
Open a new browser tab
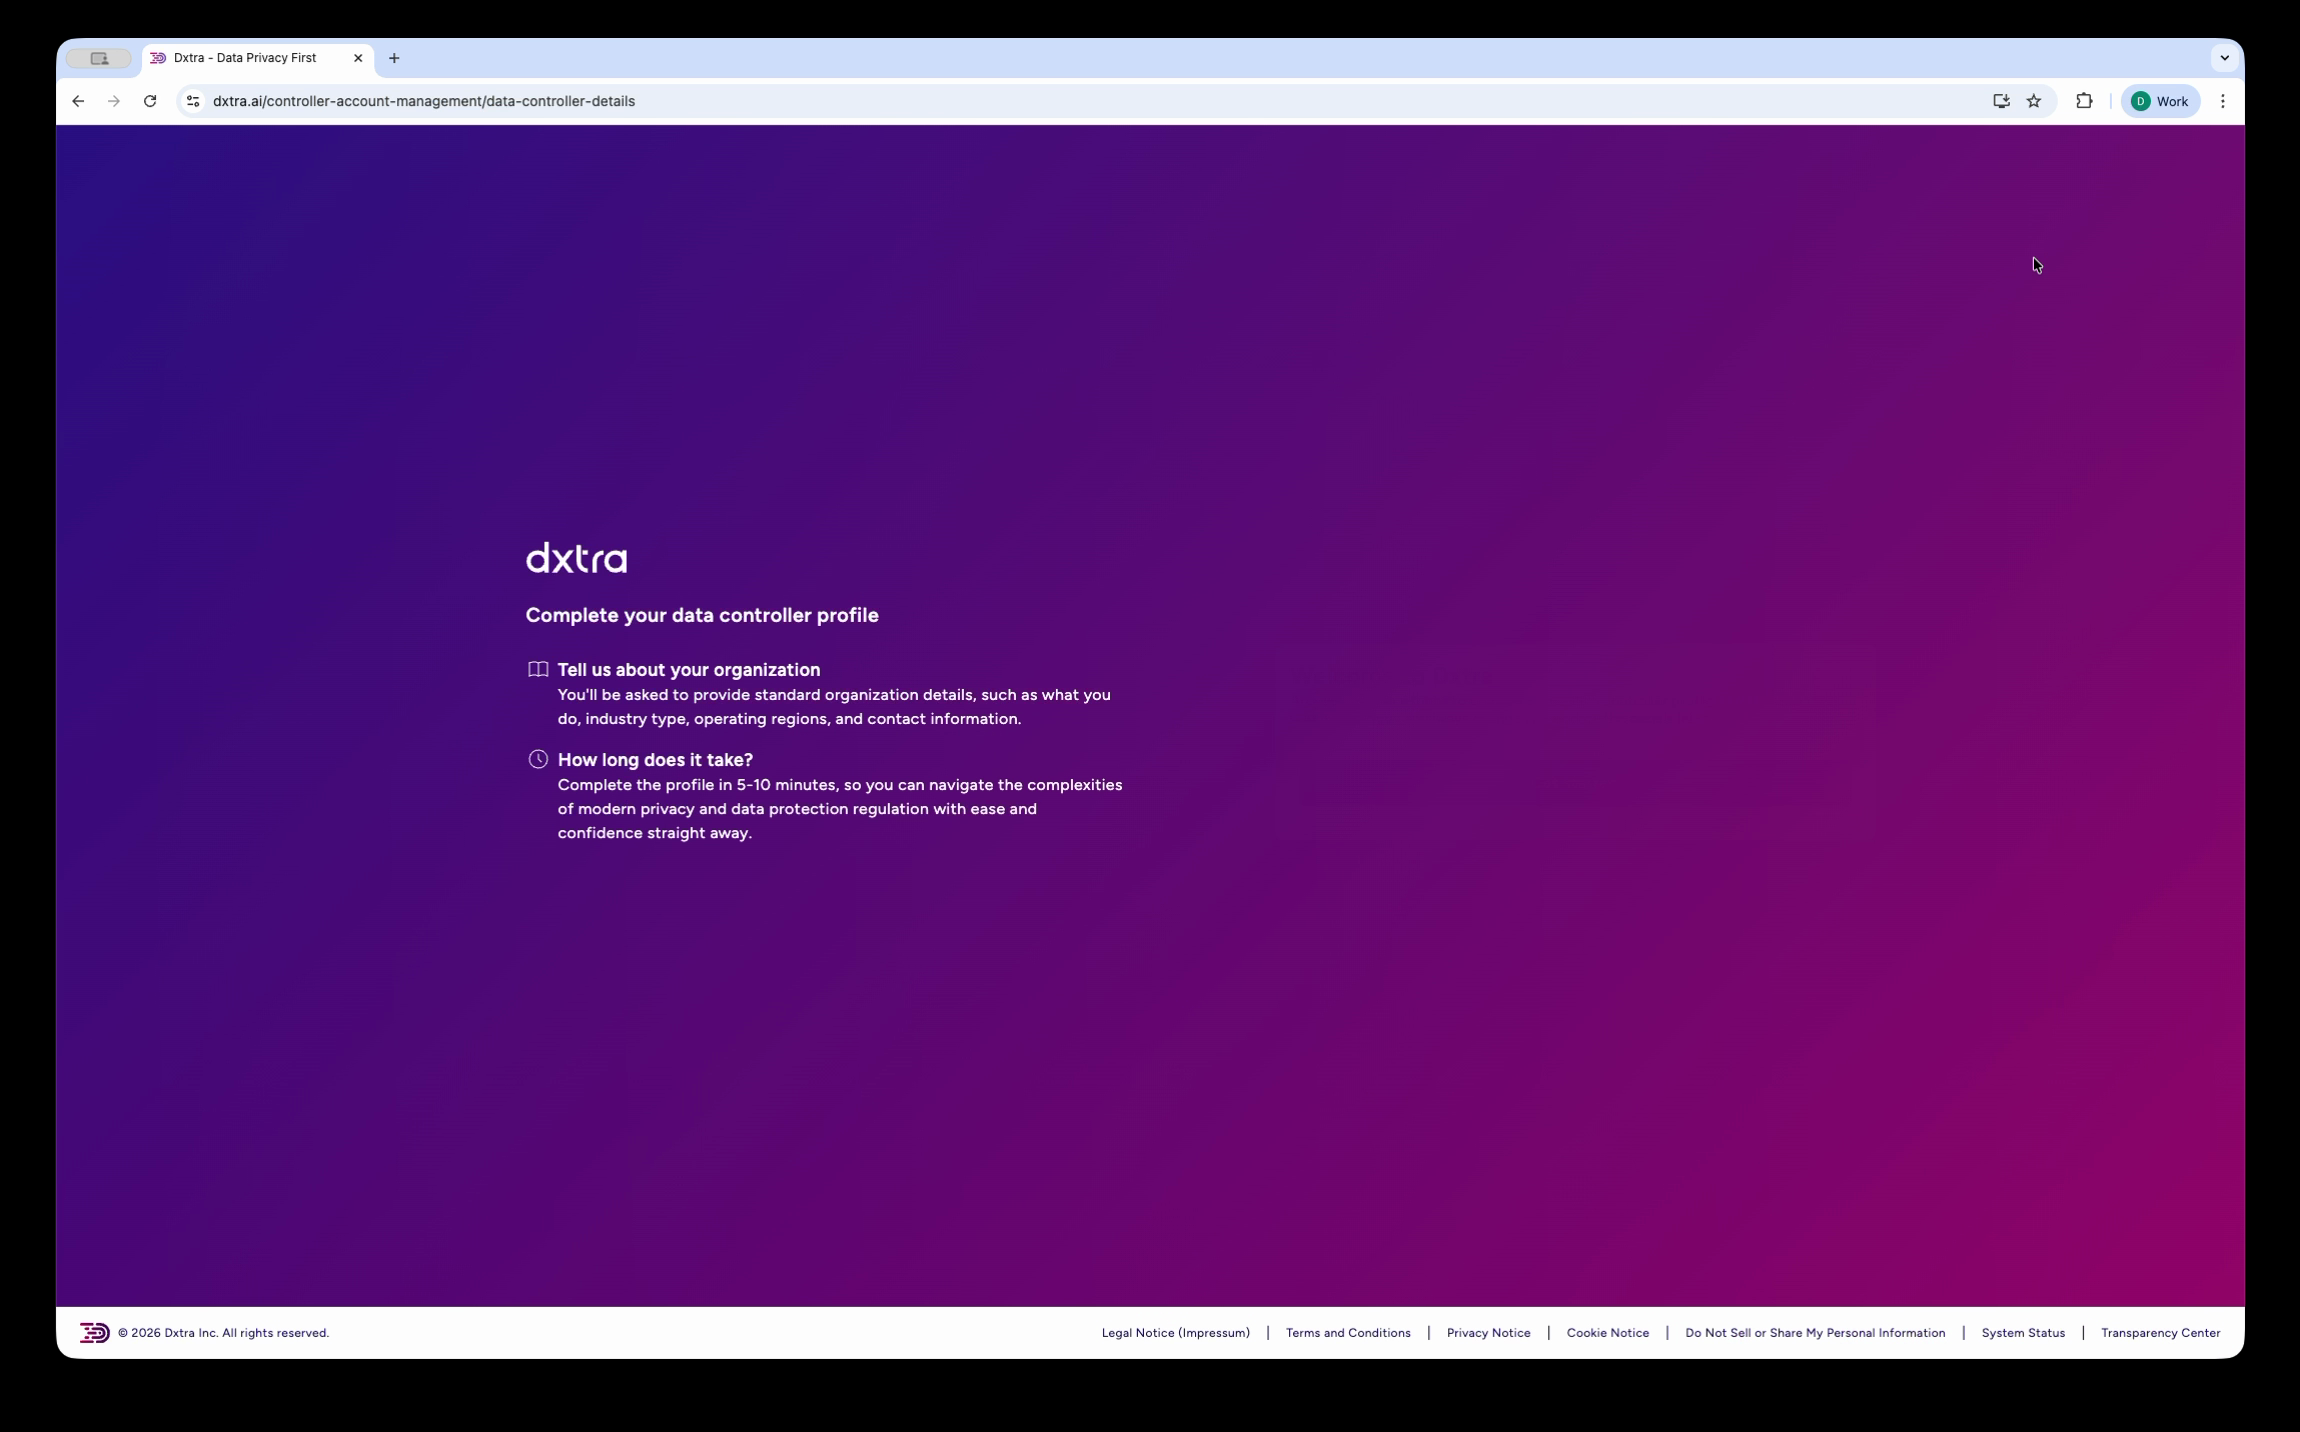point(394,58)
